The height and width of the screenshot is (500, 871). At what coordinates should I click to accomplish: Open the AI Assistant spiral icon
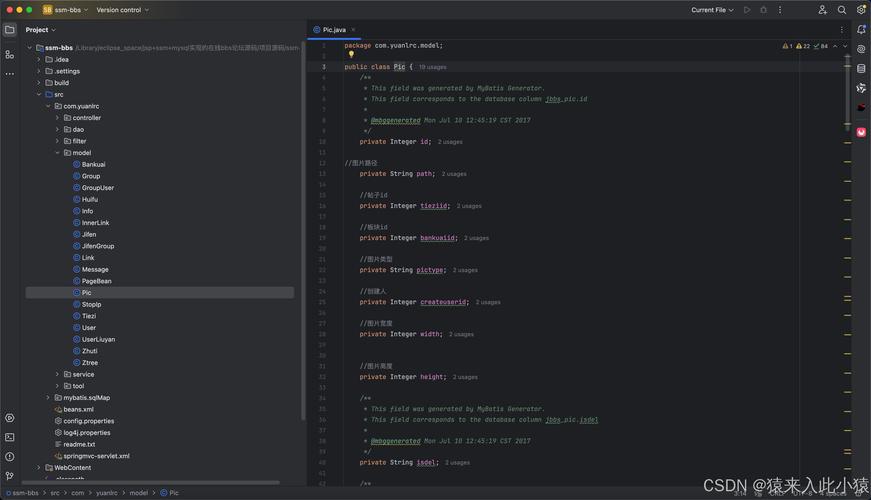(861, 49)
